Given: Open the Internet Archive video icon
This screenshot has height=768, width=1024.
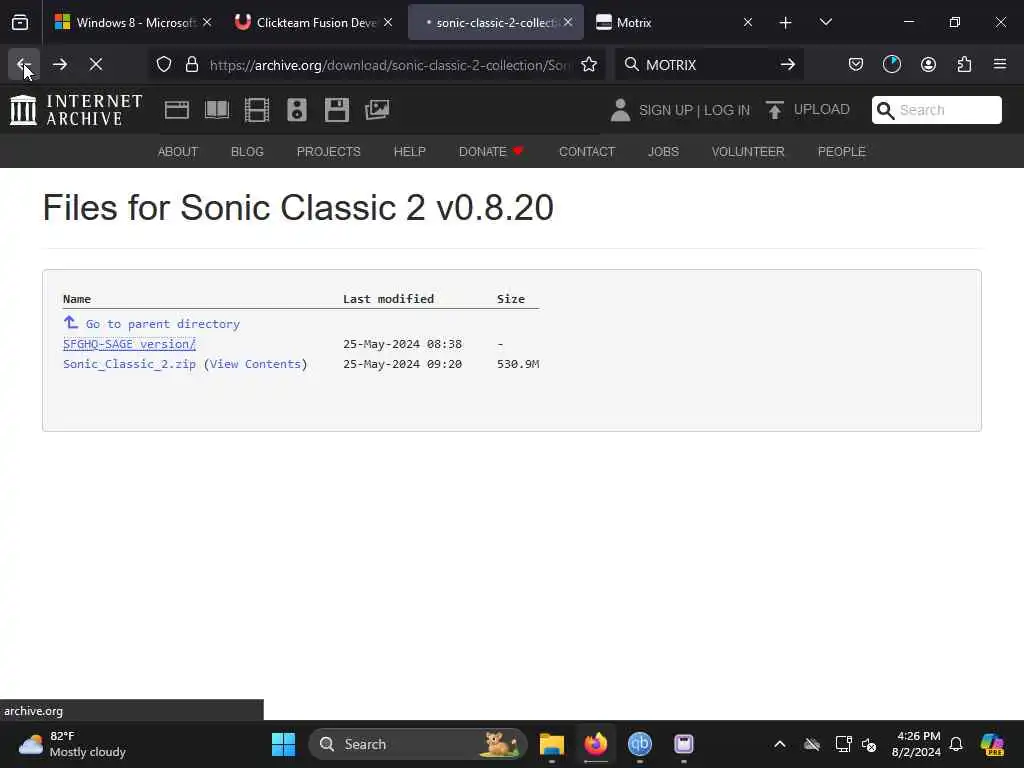Looking at the screenshot, I should click(x=257, y=110).
